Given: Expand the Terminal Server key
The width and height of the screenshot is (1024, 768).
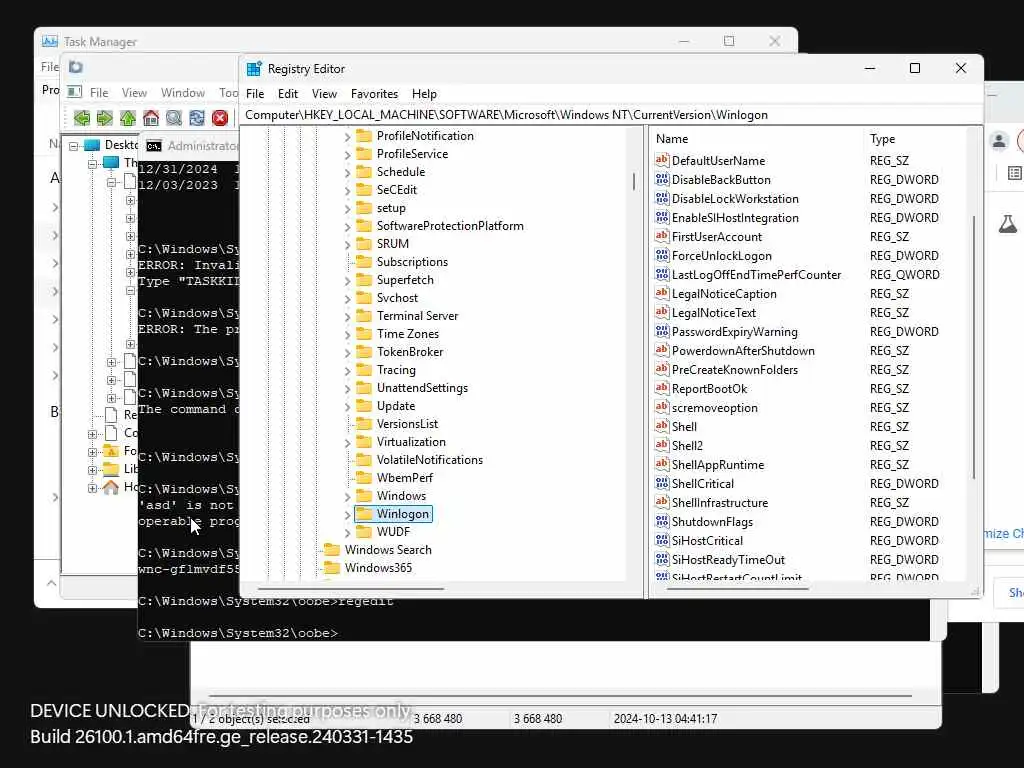Looking at the screenshot, I should pos(347,317).
